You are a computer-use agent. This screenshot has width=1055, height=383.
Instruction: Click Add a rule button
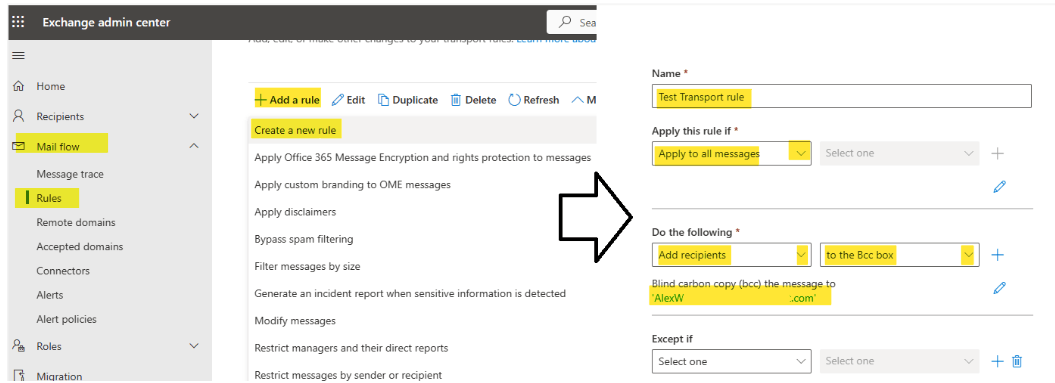click(287, 100)
